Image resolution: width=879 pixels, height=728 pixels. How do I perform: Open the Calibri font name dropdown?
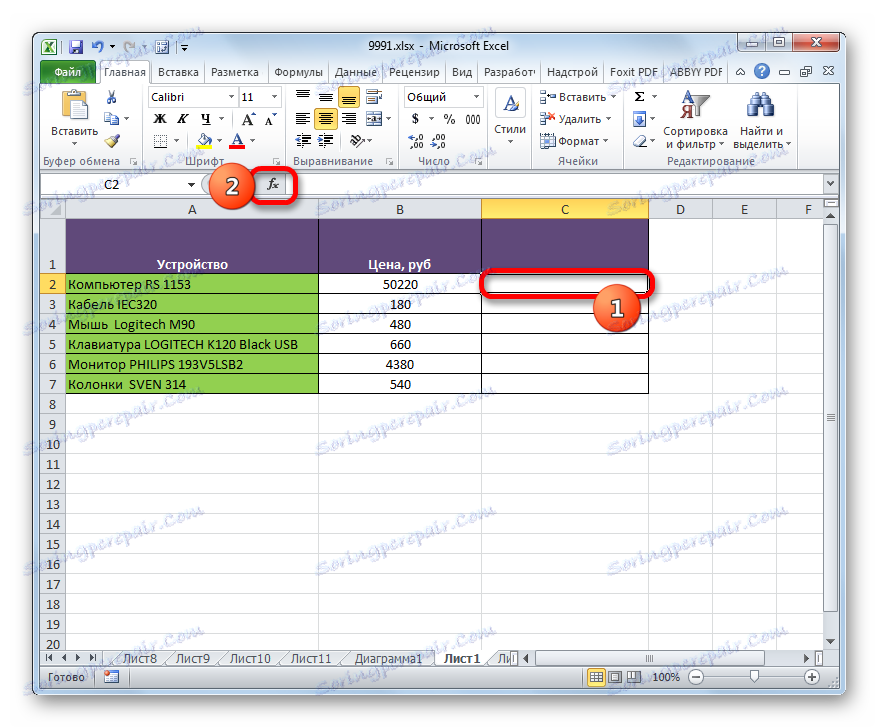(231, 97)
